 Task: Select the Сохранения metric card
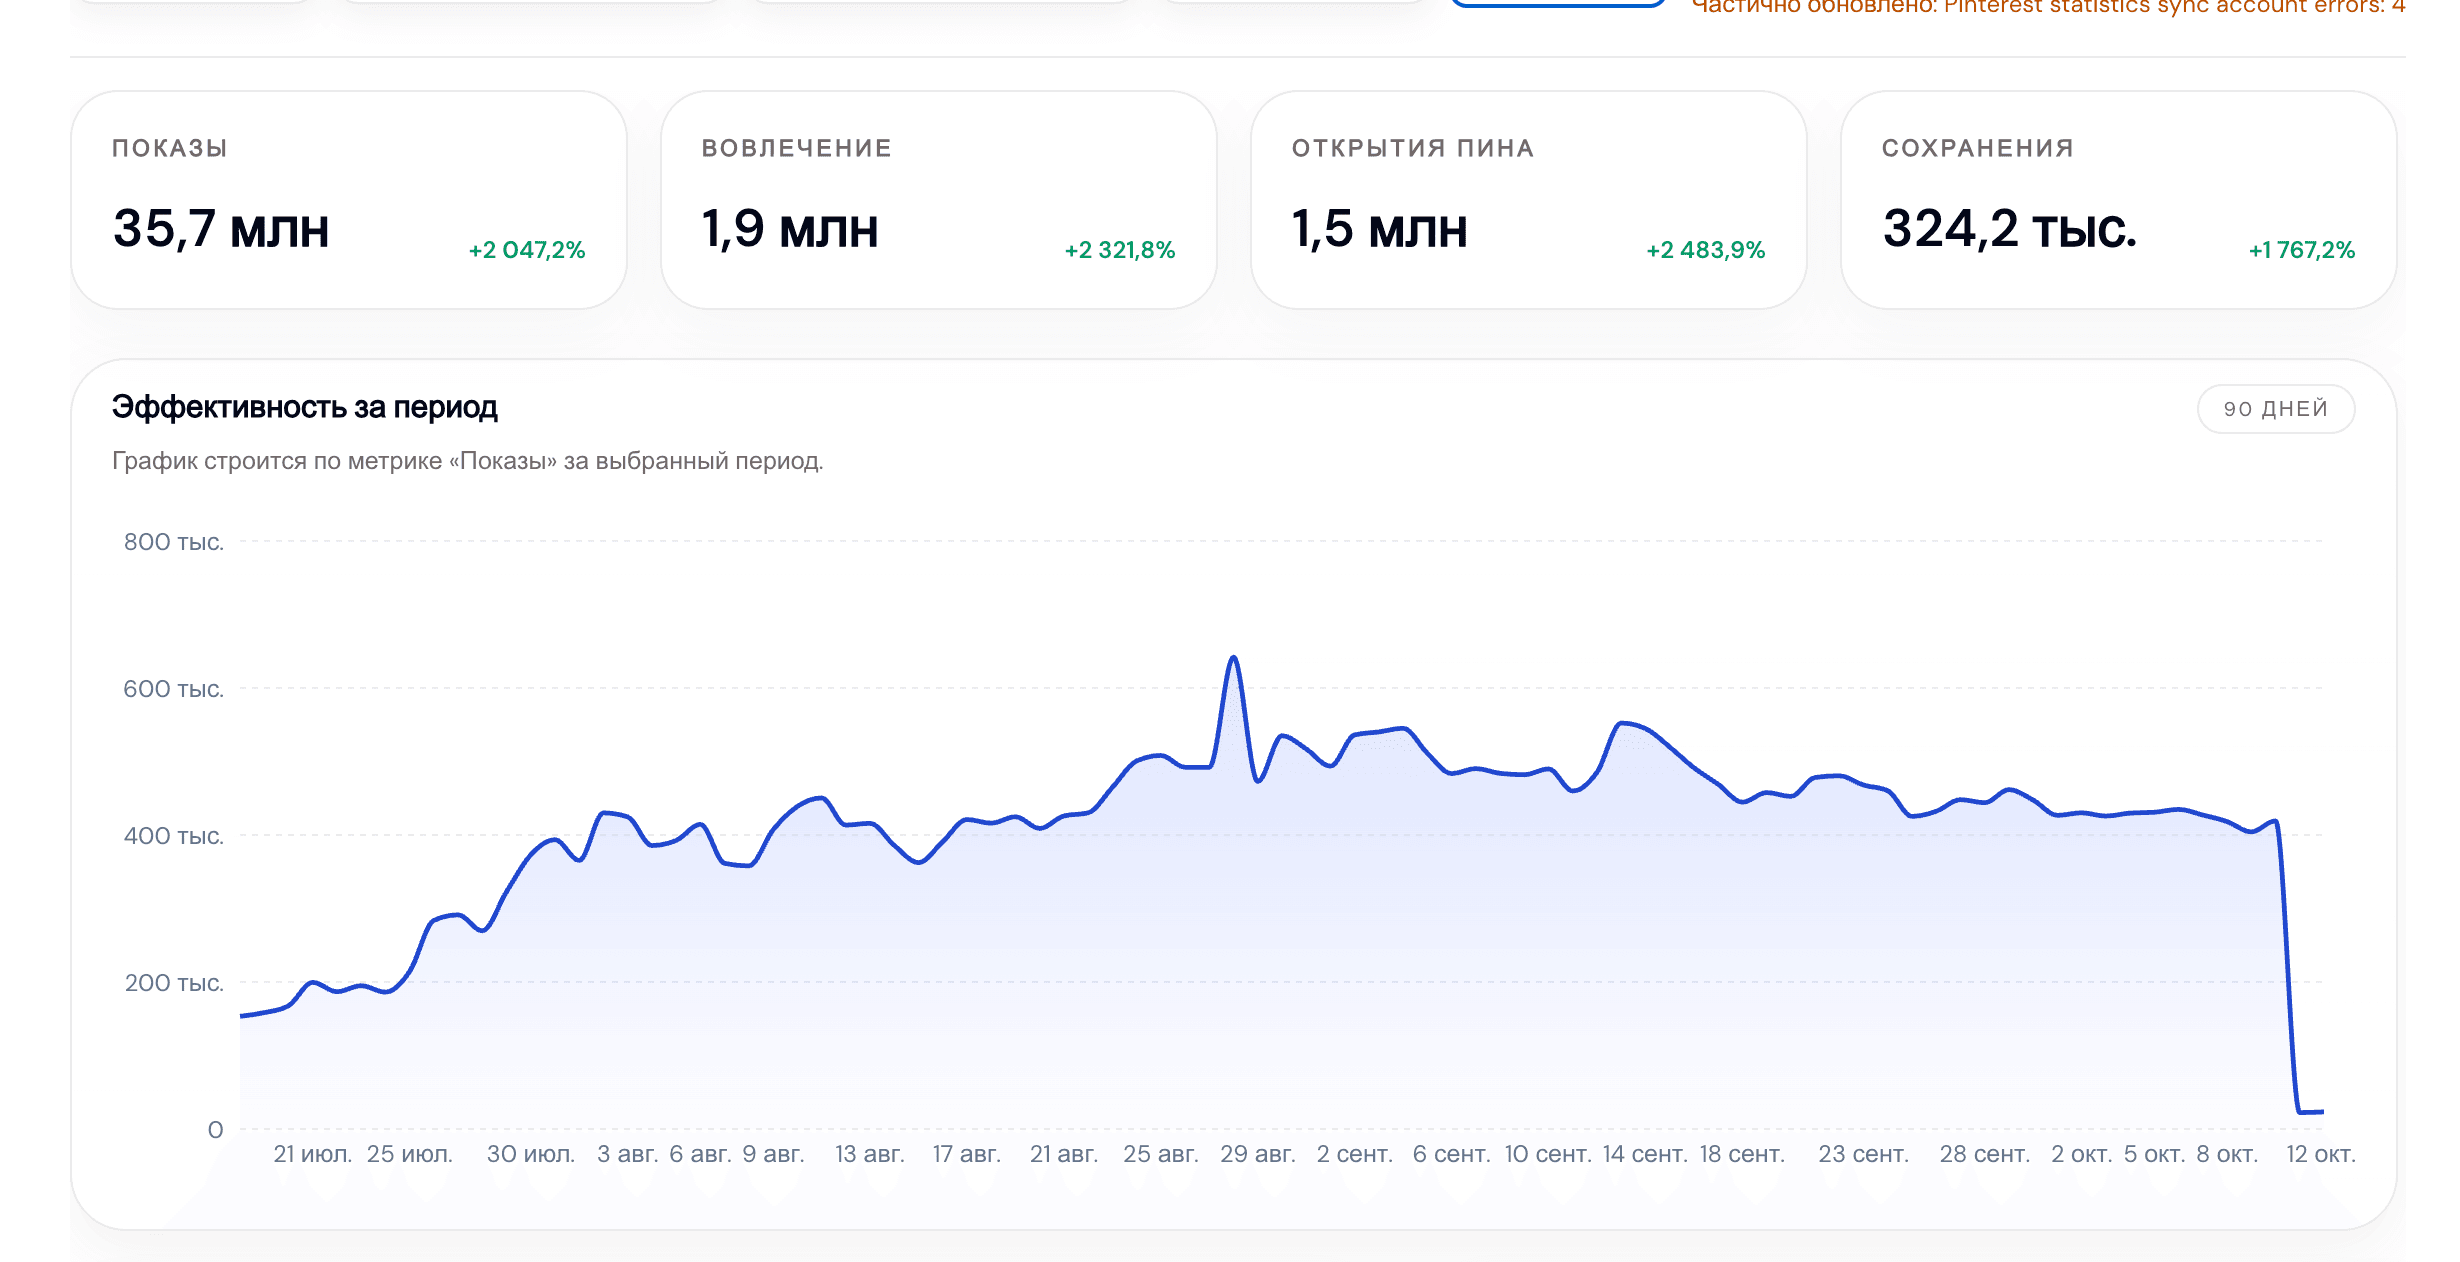2119,200
